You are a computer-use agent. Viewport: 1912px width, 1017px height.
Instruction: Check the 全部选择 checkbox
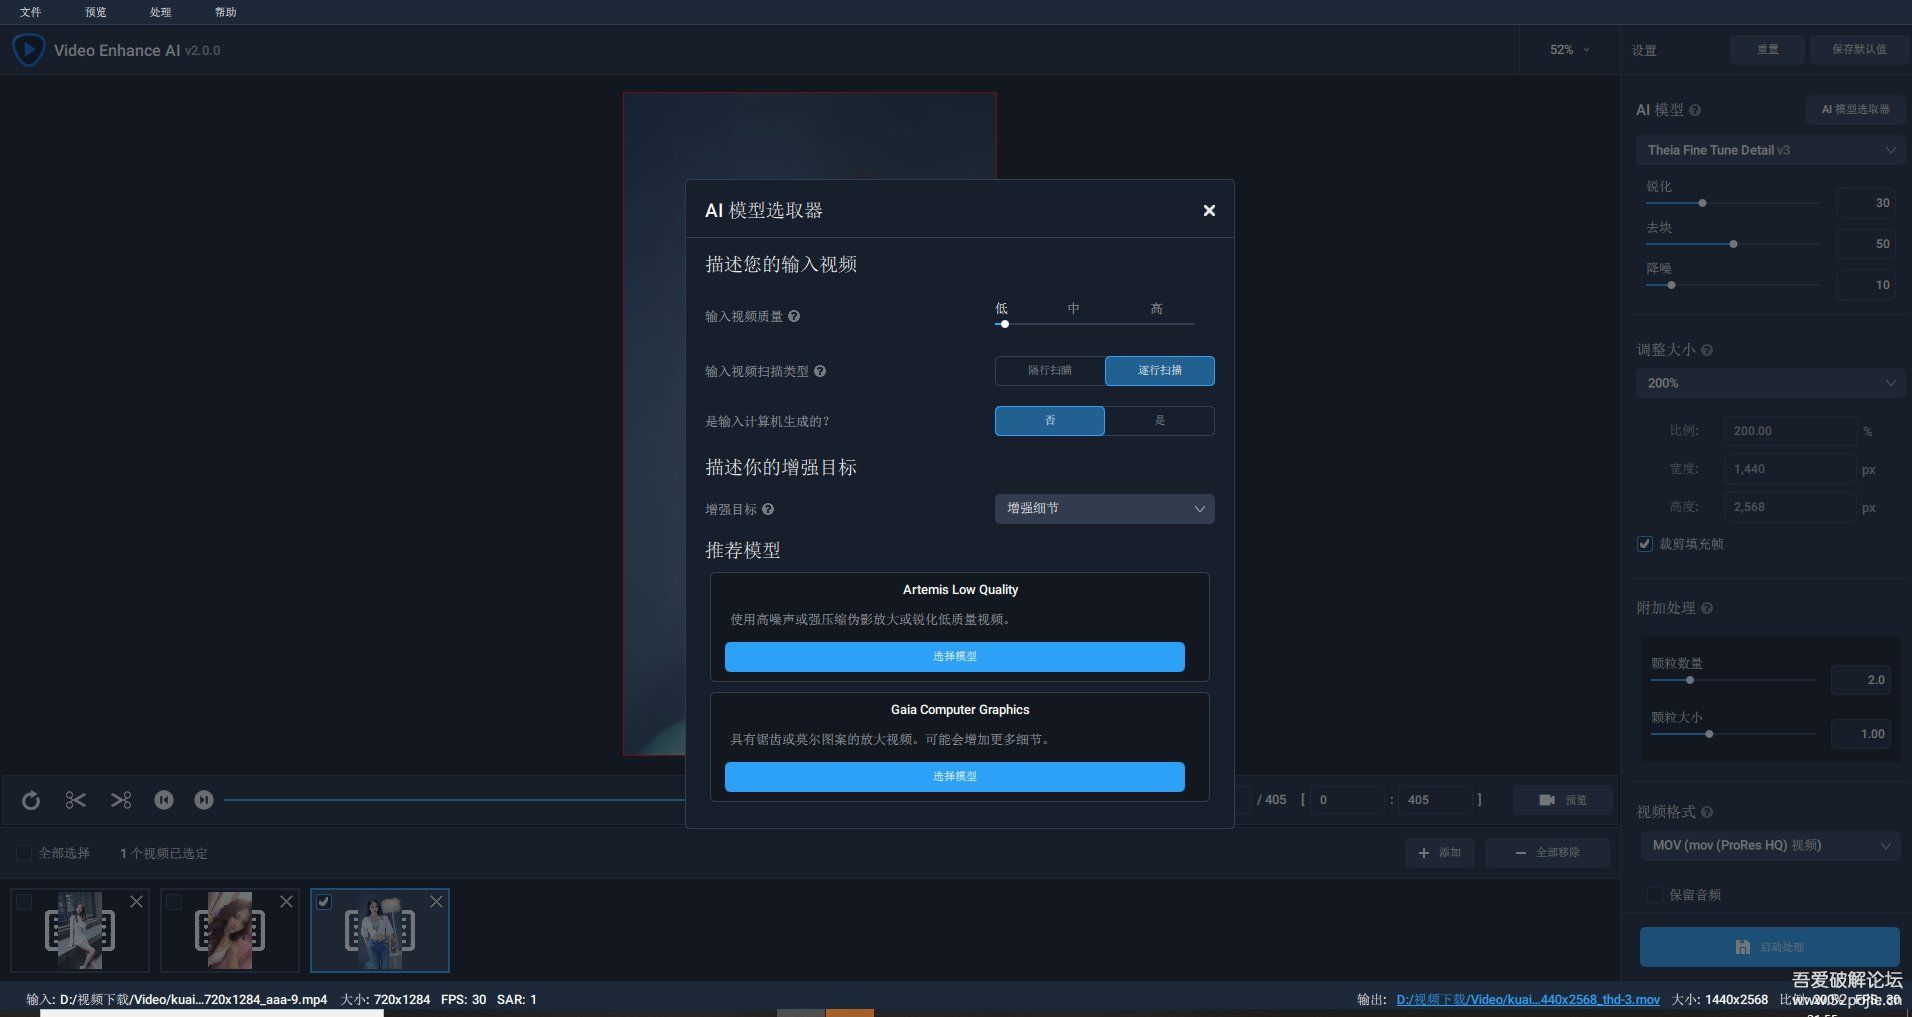(24, 853)
